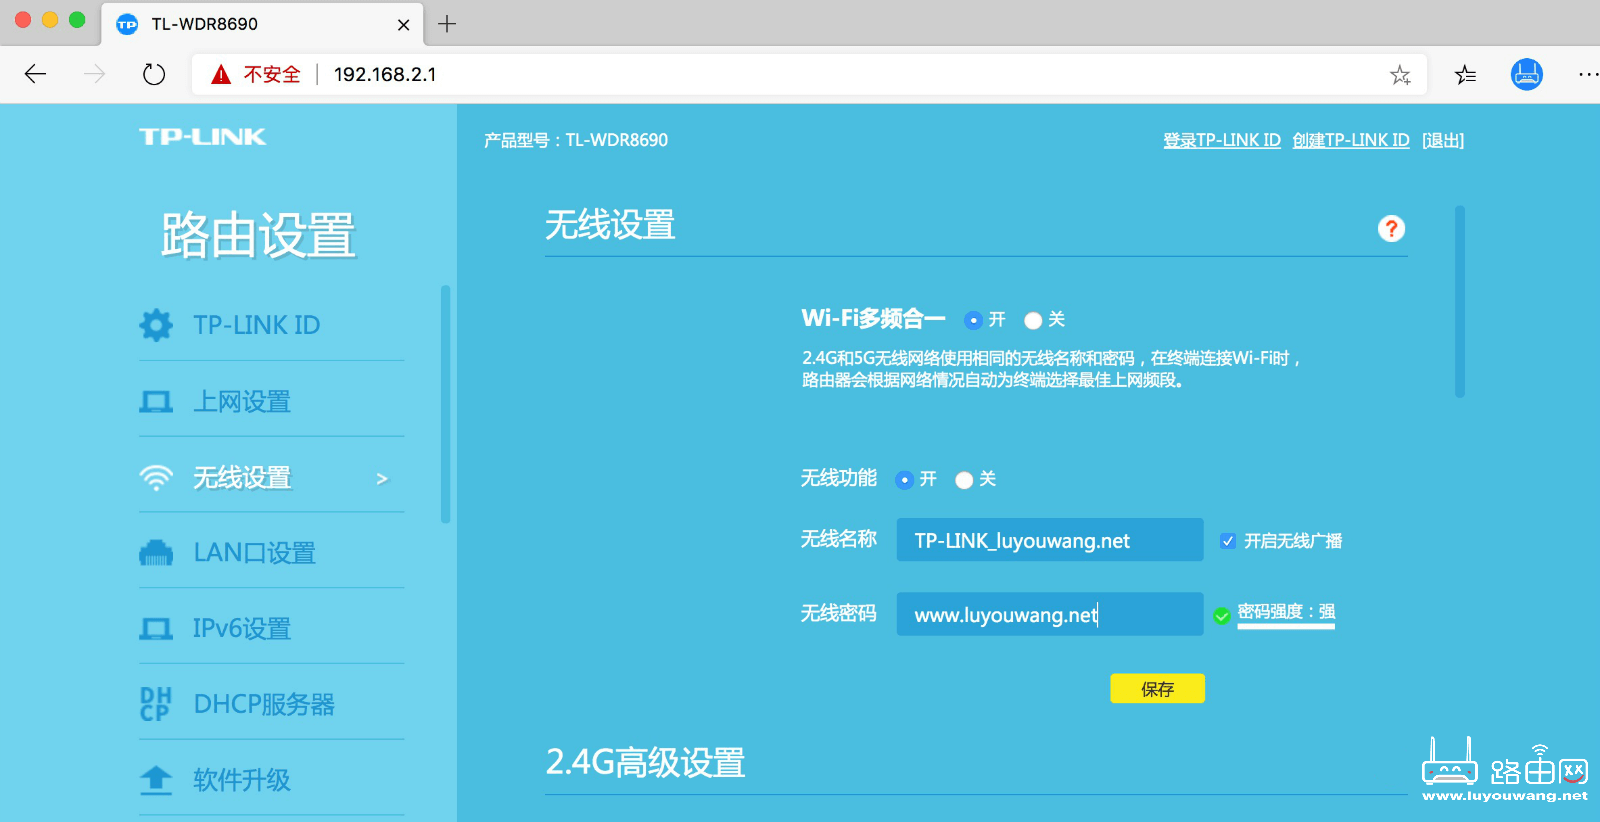Open IPv6设置 in the sidebar menu
This screenshot has height=822, width=1600.
(242, 629)
